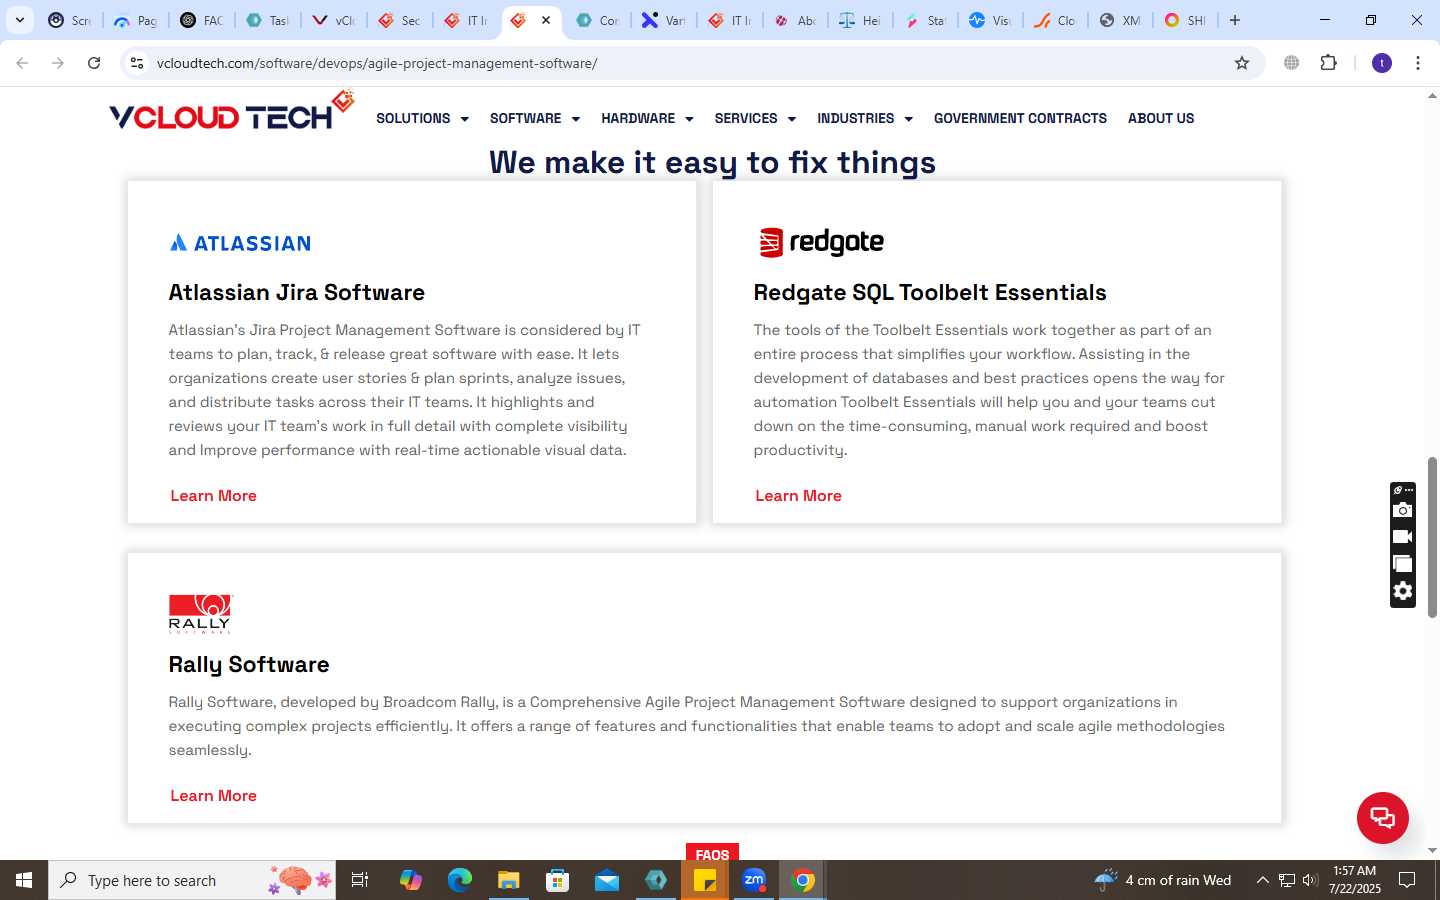Viewport: 1440px width, 900px height.
Task: Switch to the Visu tab
Action: 990,20
